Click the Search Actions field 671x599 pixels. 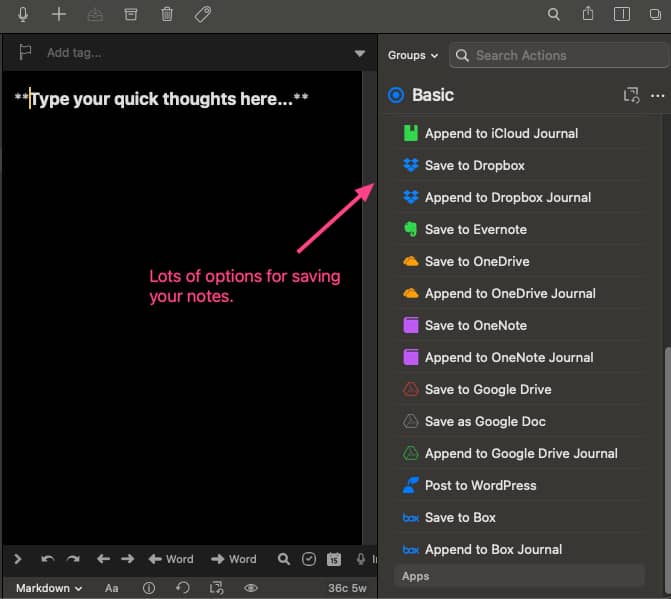pos(559,55)
